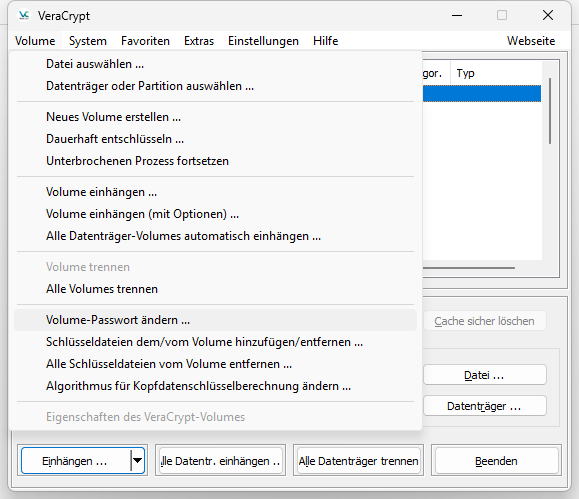
Task: Click the 'Datenträger ...' button
Action: tap(484, 406)
